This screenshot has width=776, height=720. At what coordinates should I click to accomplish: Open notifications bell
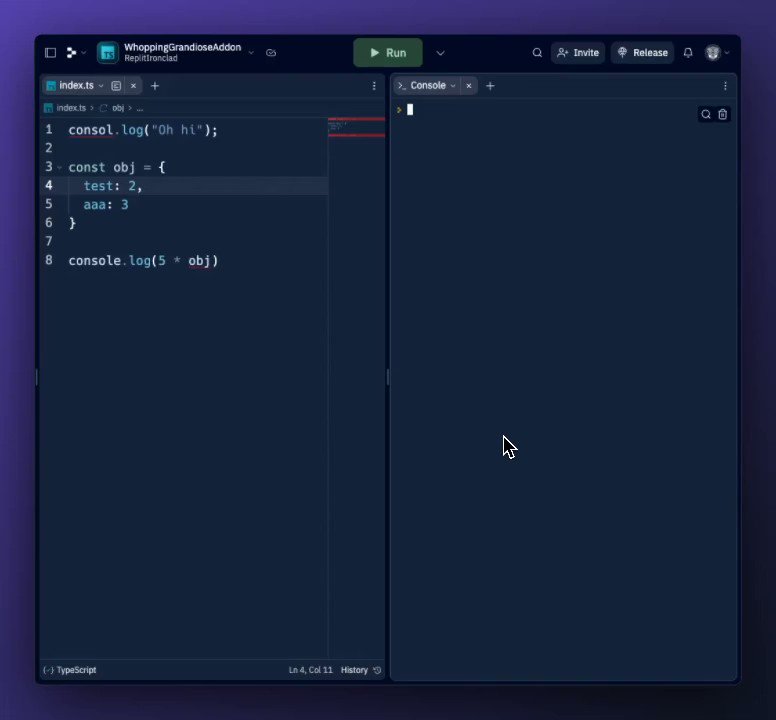pyautogui.click(x=688, y=52)
